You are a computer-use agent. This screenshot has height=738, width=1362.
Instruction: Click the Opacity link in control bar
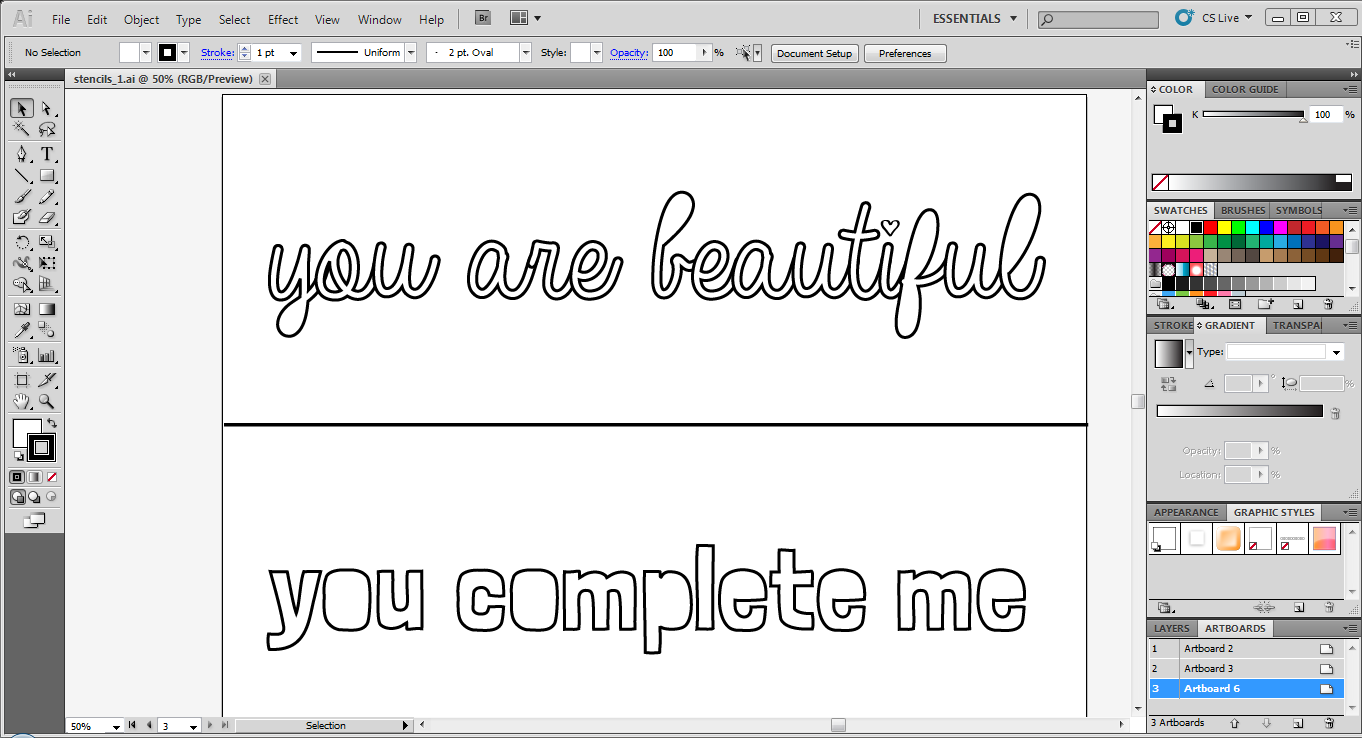coord(629,53)
